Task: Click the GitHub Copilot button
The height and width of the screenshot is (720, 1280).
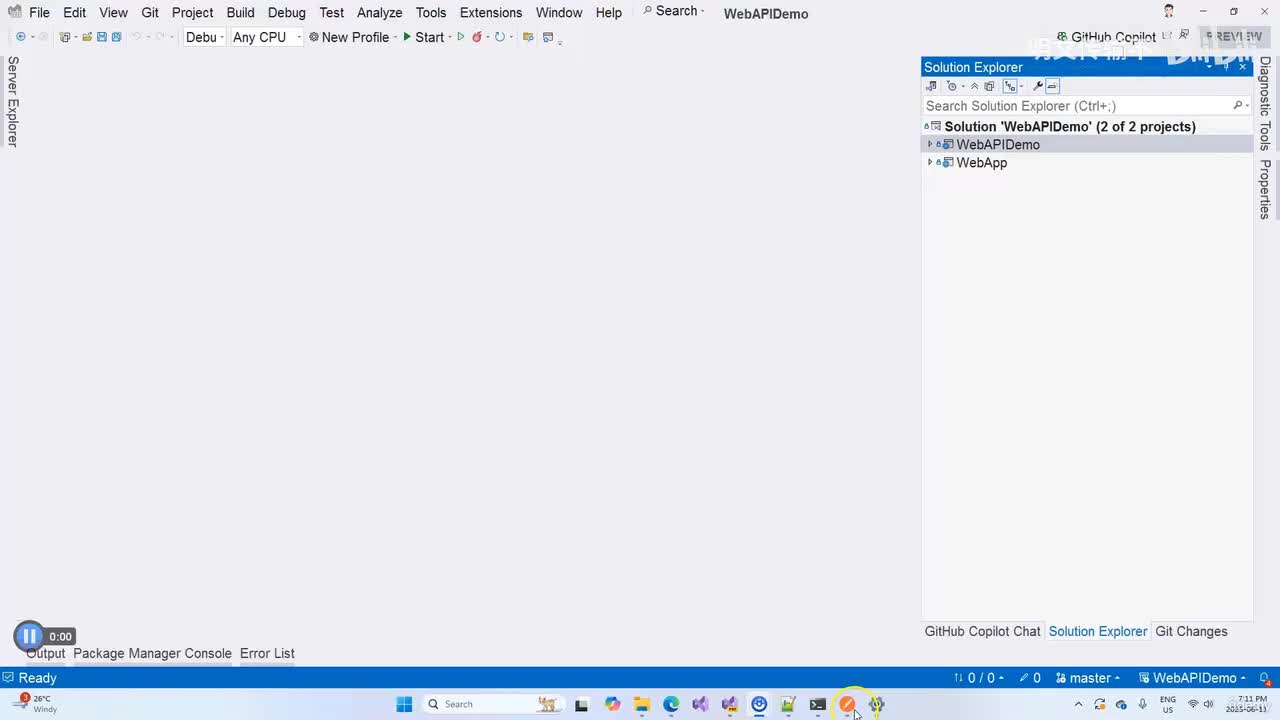Action: pyautogui.click(x=1107, y=37)
